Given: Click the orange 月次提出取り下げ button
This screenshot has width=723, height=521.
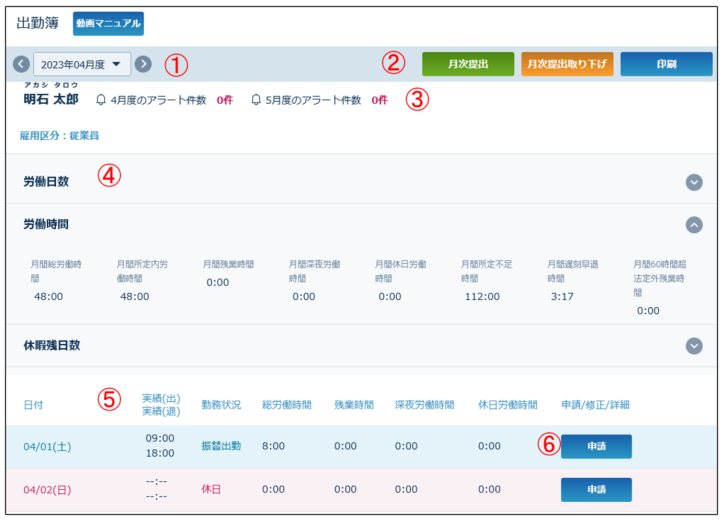Looking at the screenshot, I should (567, 64).
